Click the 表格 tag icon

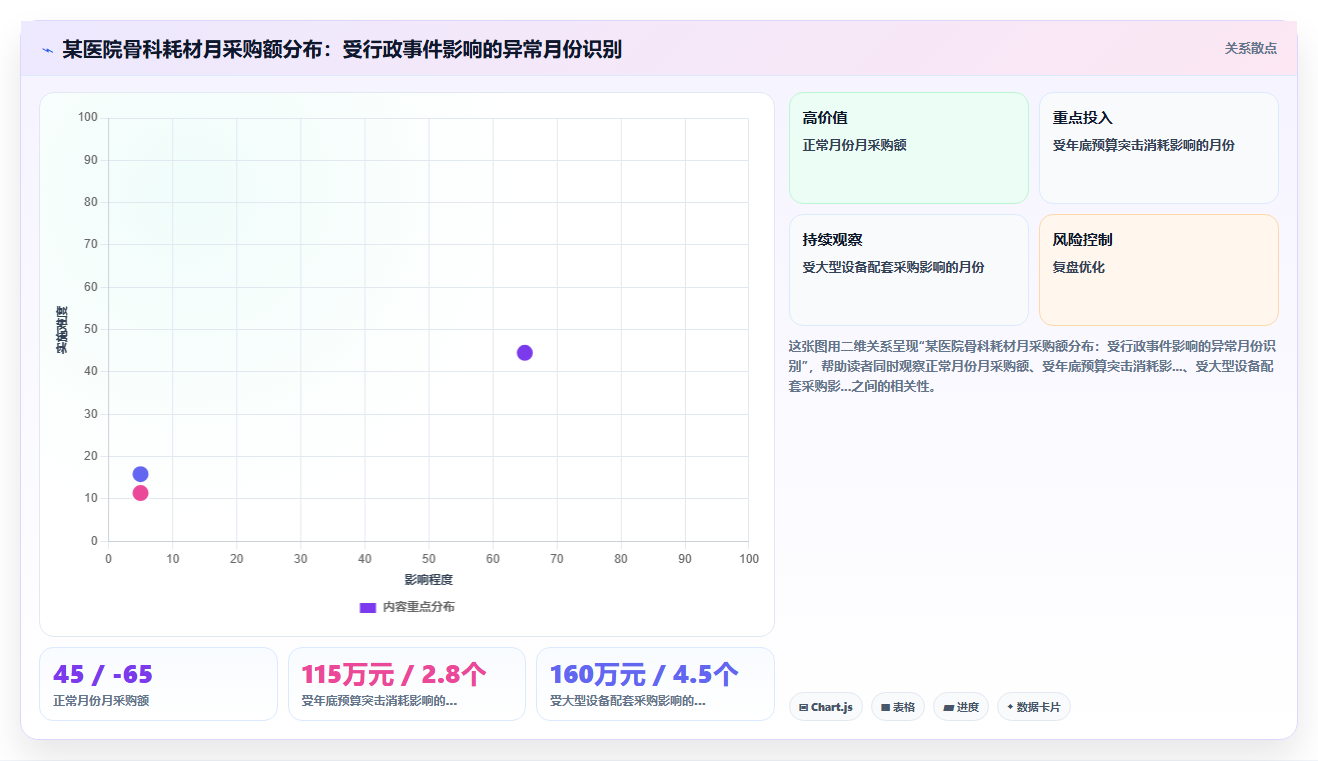(x=886, y=707)
